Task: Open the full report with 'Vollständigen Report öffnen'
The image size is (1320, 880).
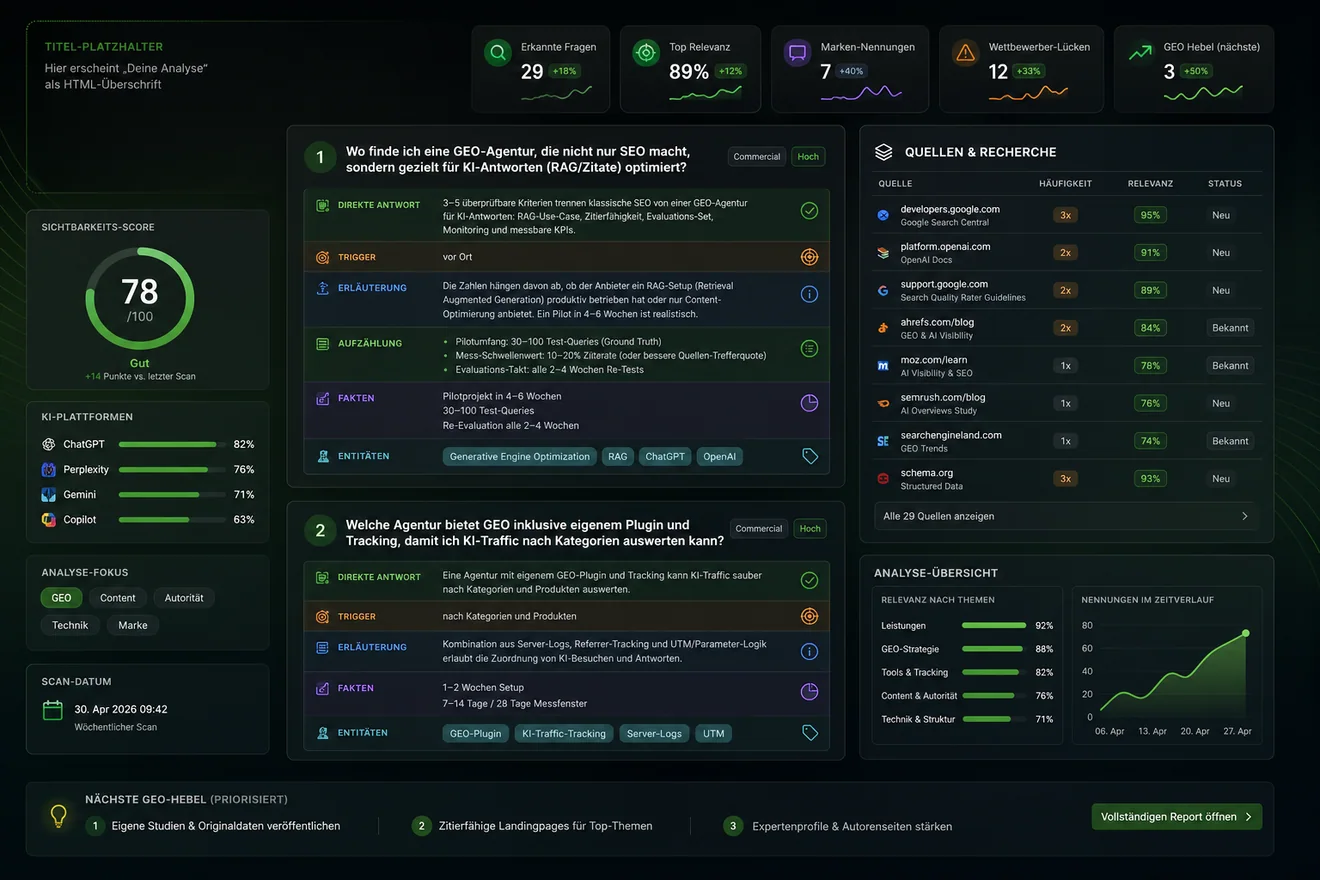Action: (x=1176, y=817)
